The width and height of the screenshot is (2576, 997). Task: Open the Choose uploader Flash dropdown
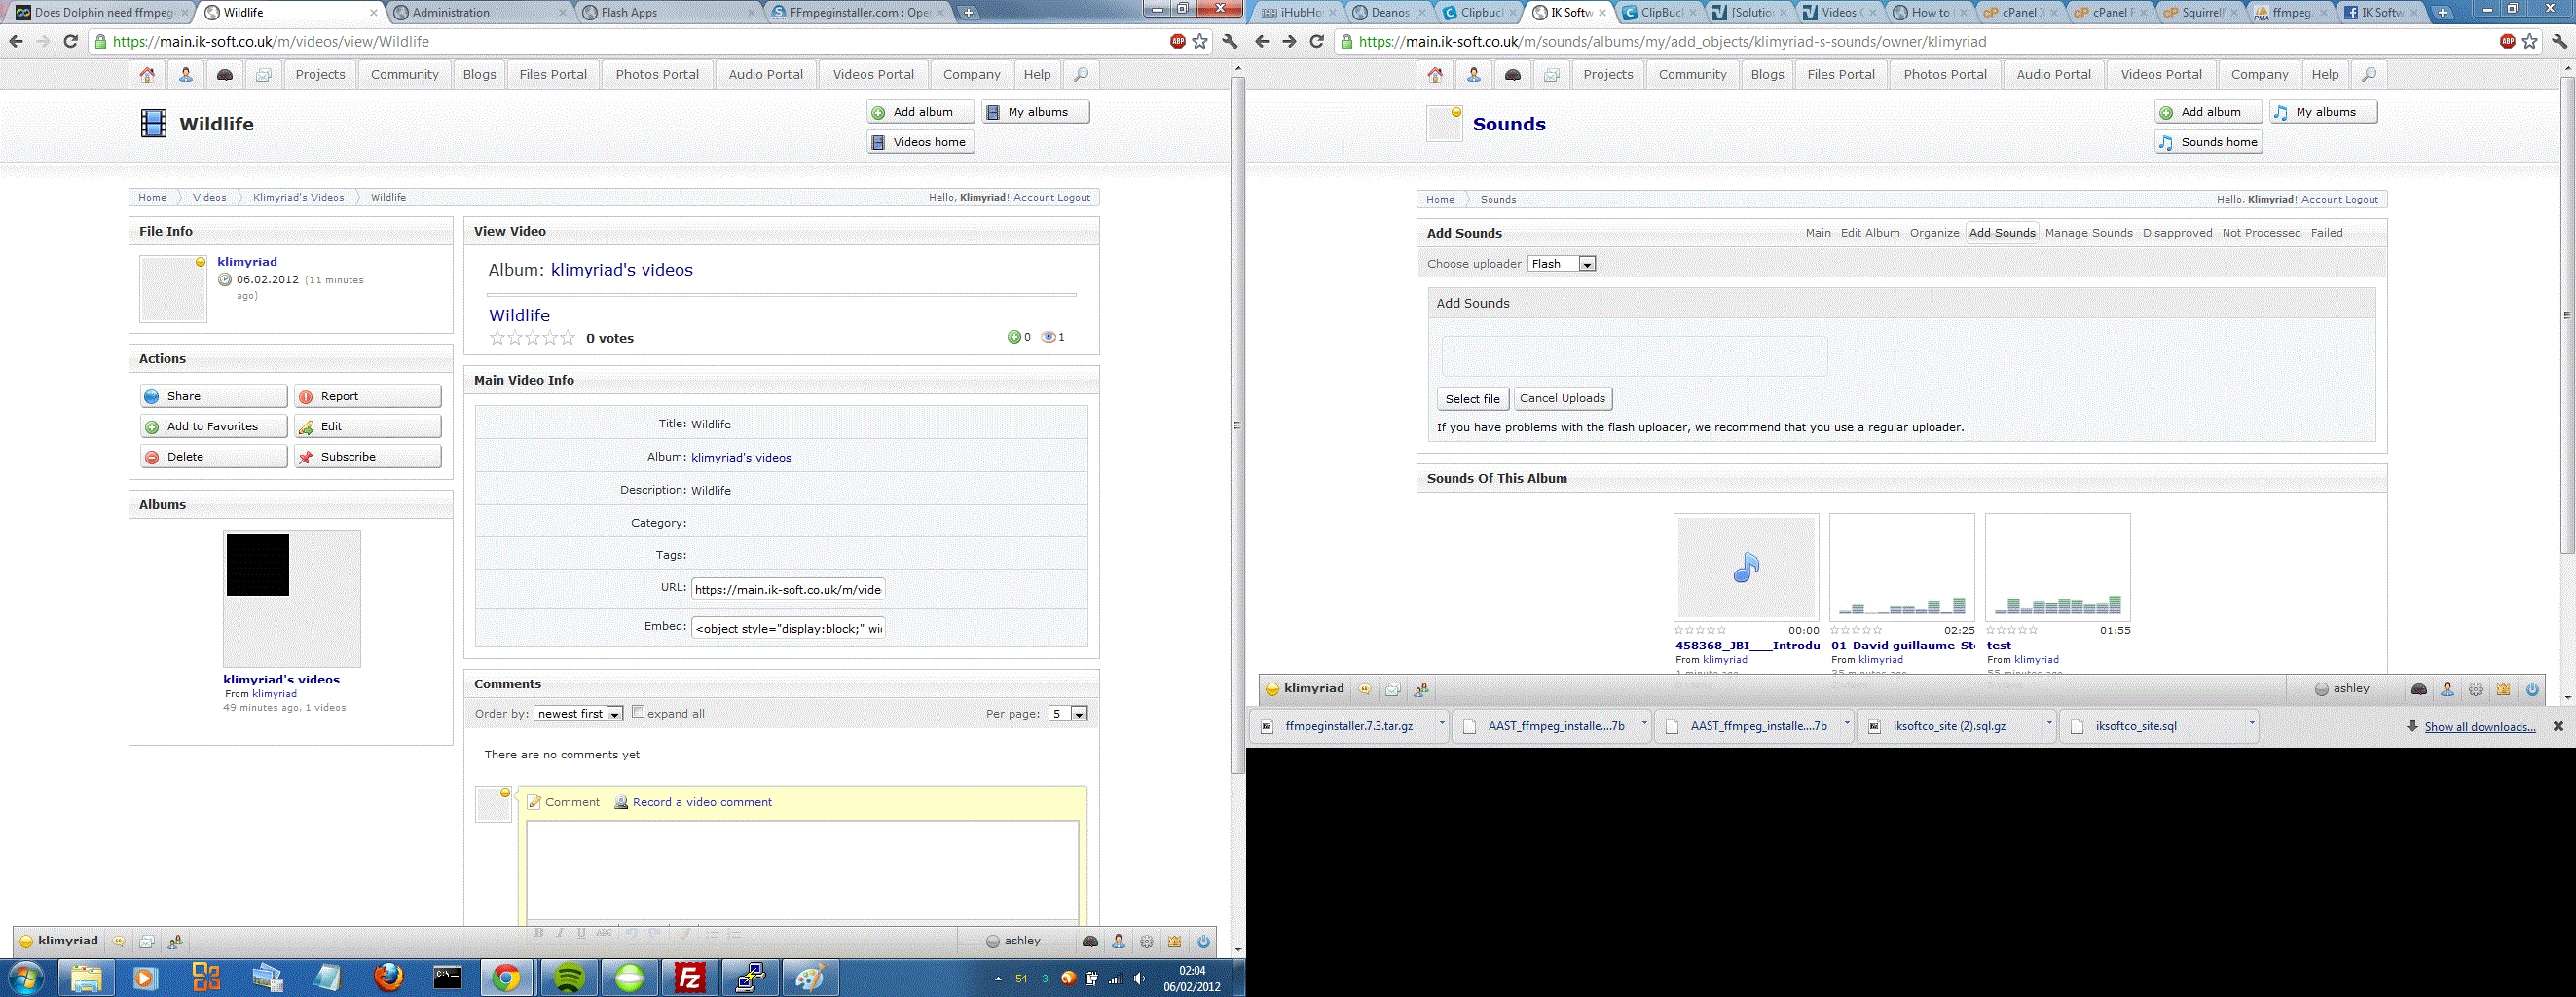pos(1561,264)
